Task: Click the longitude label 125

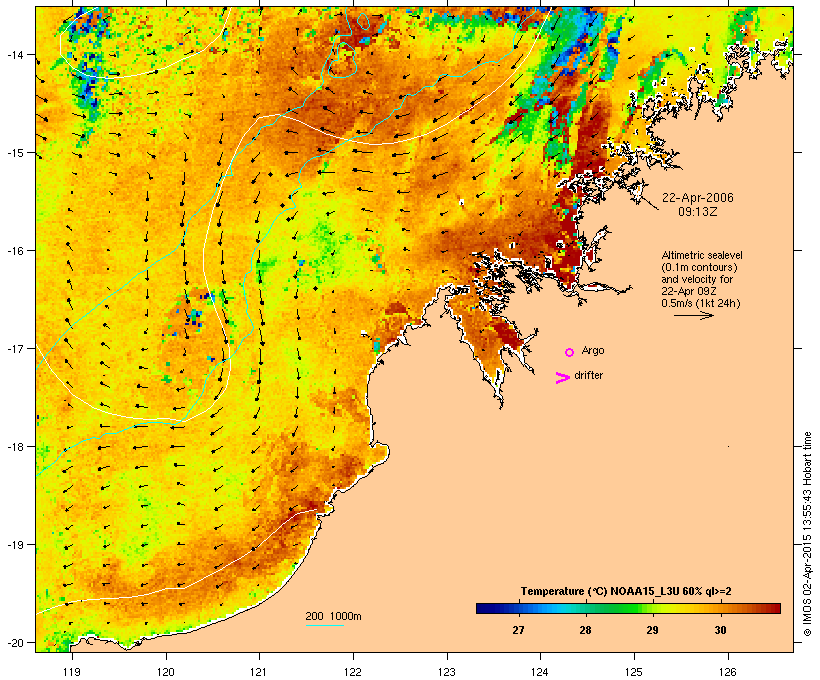Action: click(x=634, y=672)
